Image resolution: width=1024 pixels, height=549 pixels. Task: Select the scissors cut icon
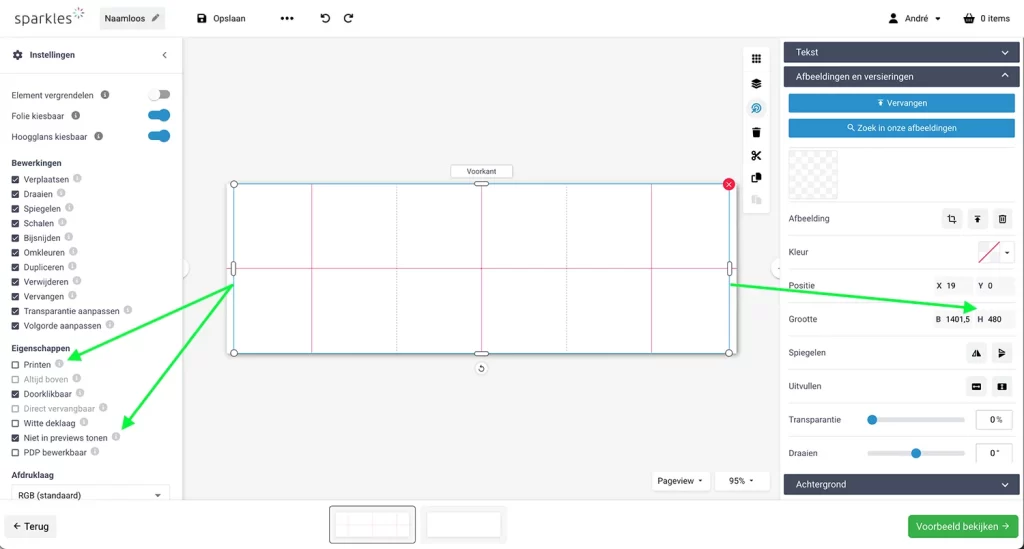756,156
